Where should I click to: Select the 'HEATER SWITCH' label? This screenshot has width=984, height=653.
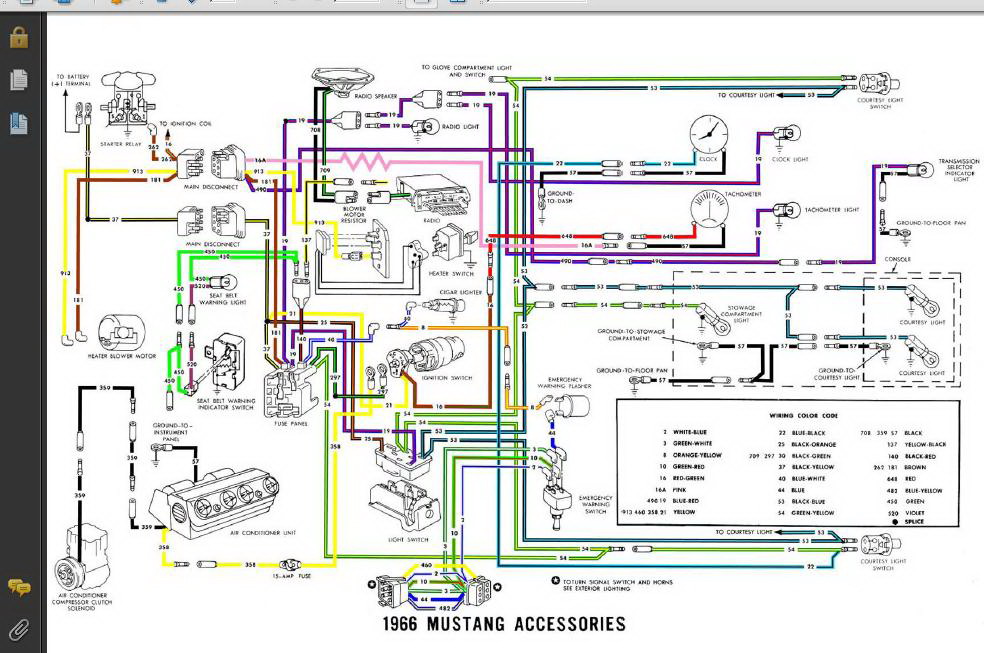coord(451,273)
